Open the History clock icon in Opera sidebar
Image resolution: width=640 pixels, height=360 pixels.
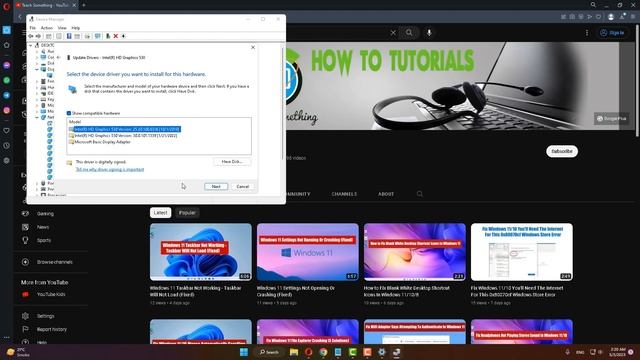point(7,146)
